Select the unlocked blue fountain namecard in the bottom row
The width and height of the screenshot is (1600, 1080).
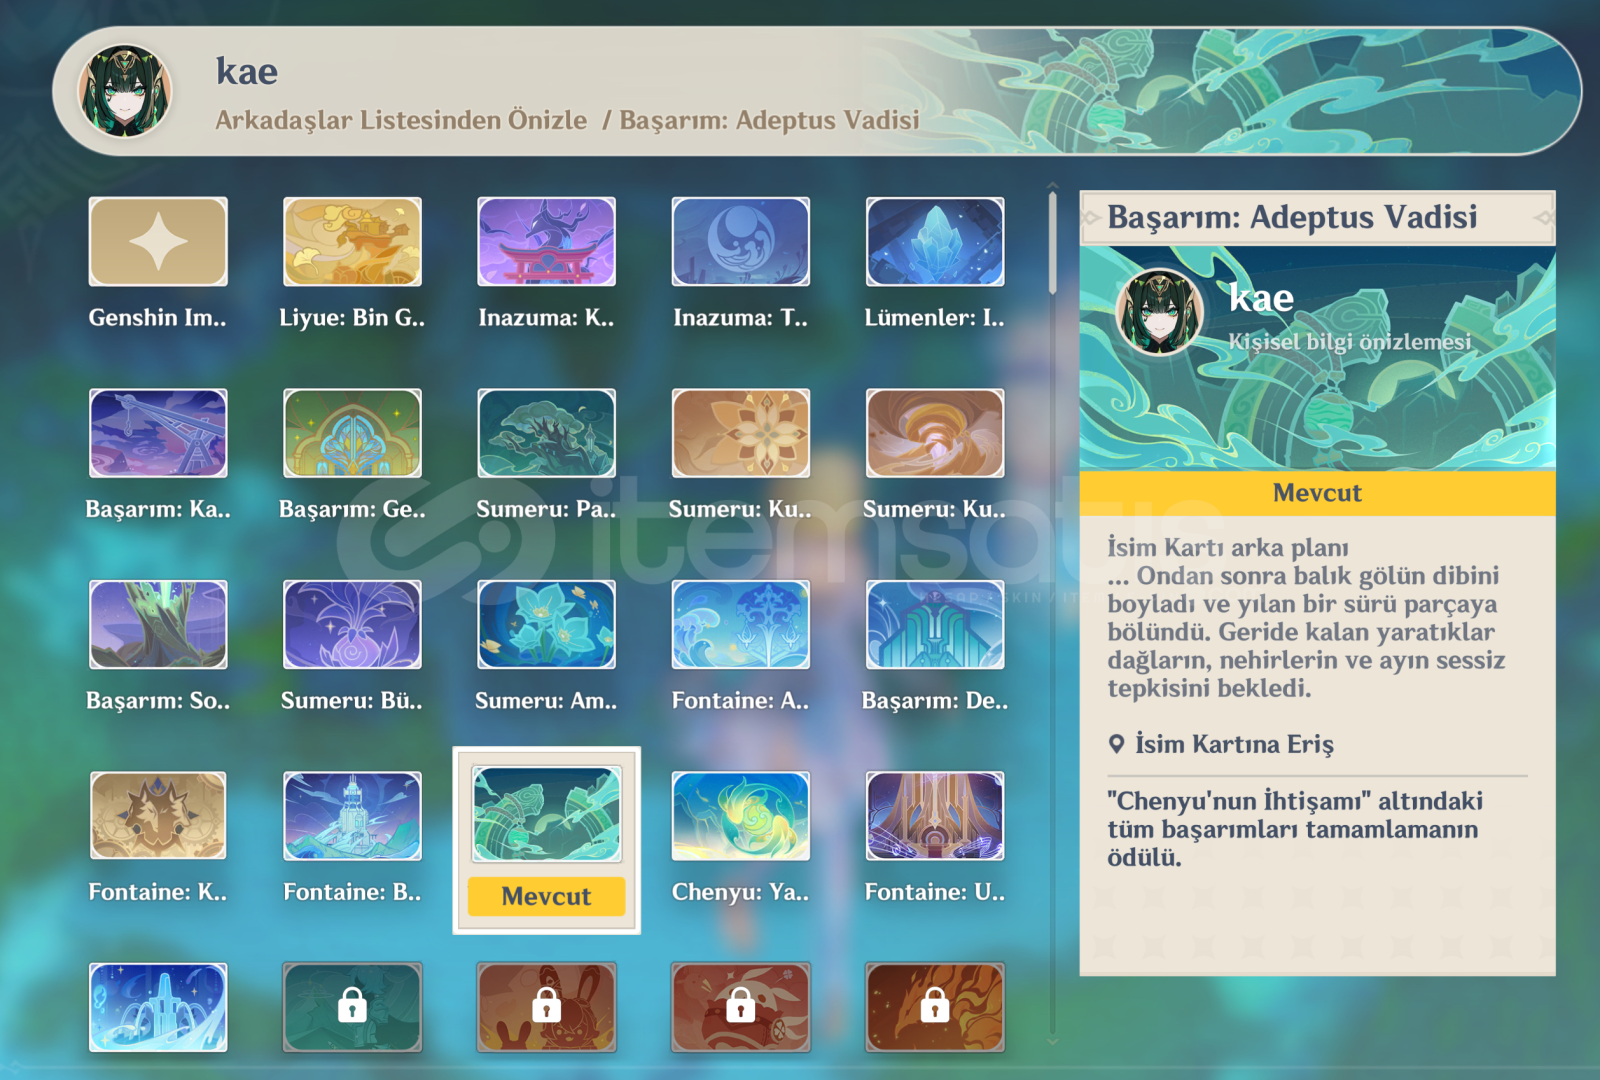158,1007
